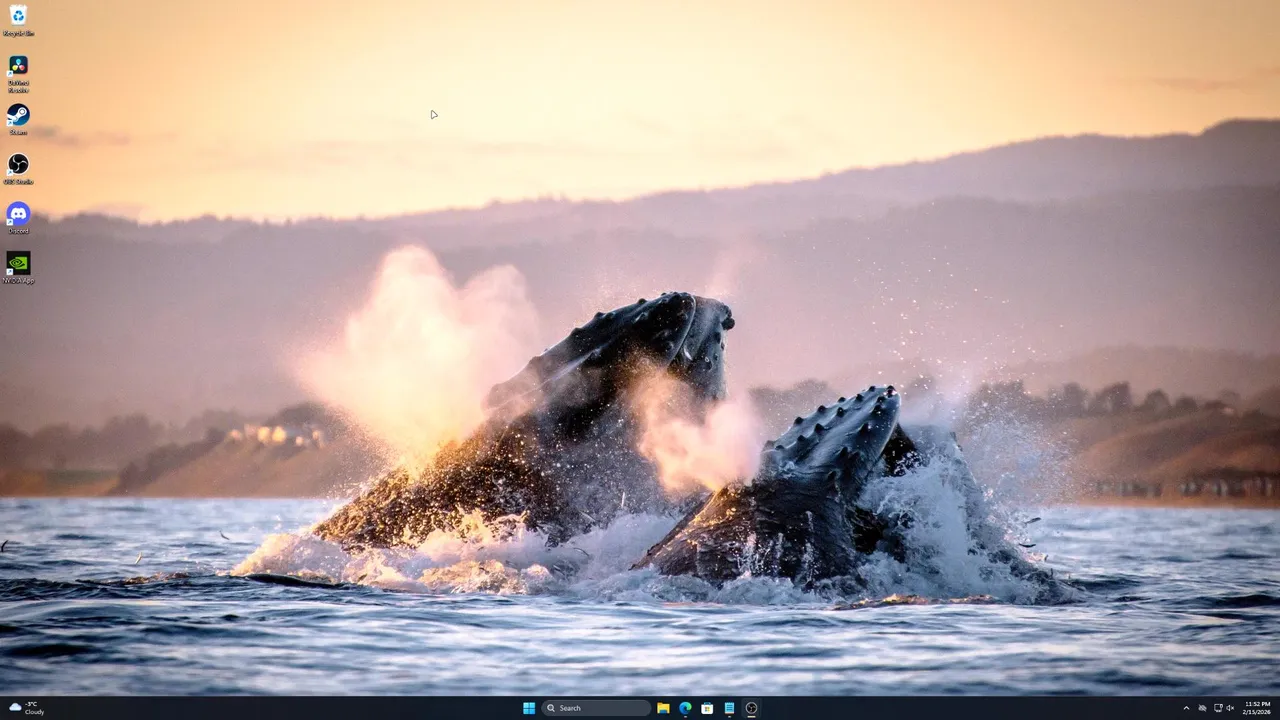Select the NVIDIA App desktop shortcut
Image resolution: width=1280 pixels, height=720 pixels.
(18, 267)
